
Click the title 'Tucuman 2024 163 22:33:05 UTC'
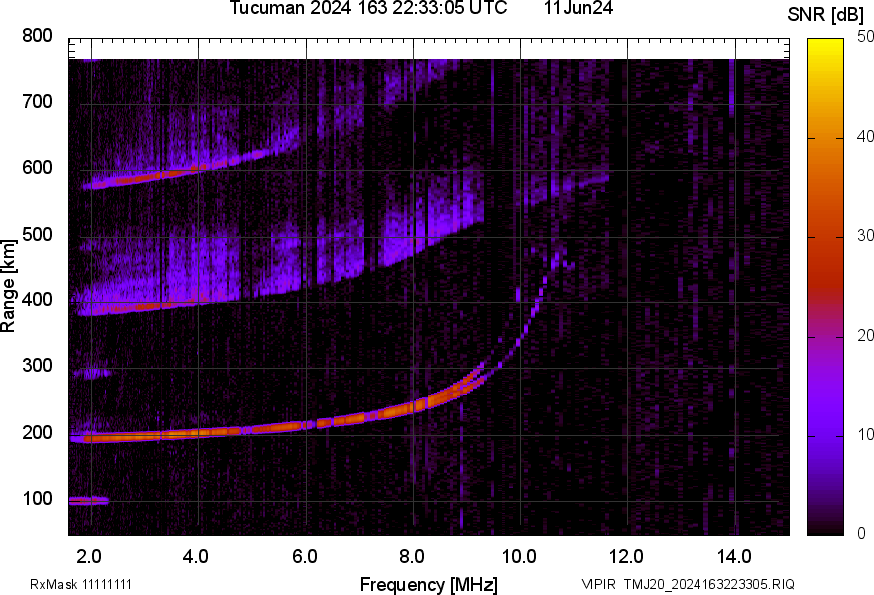368,8
